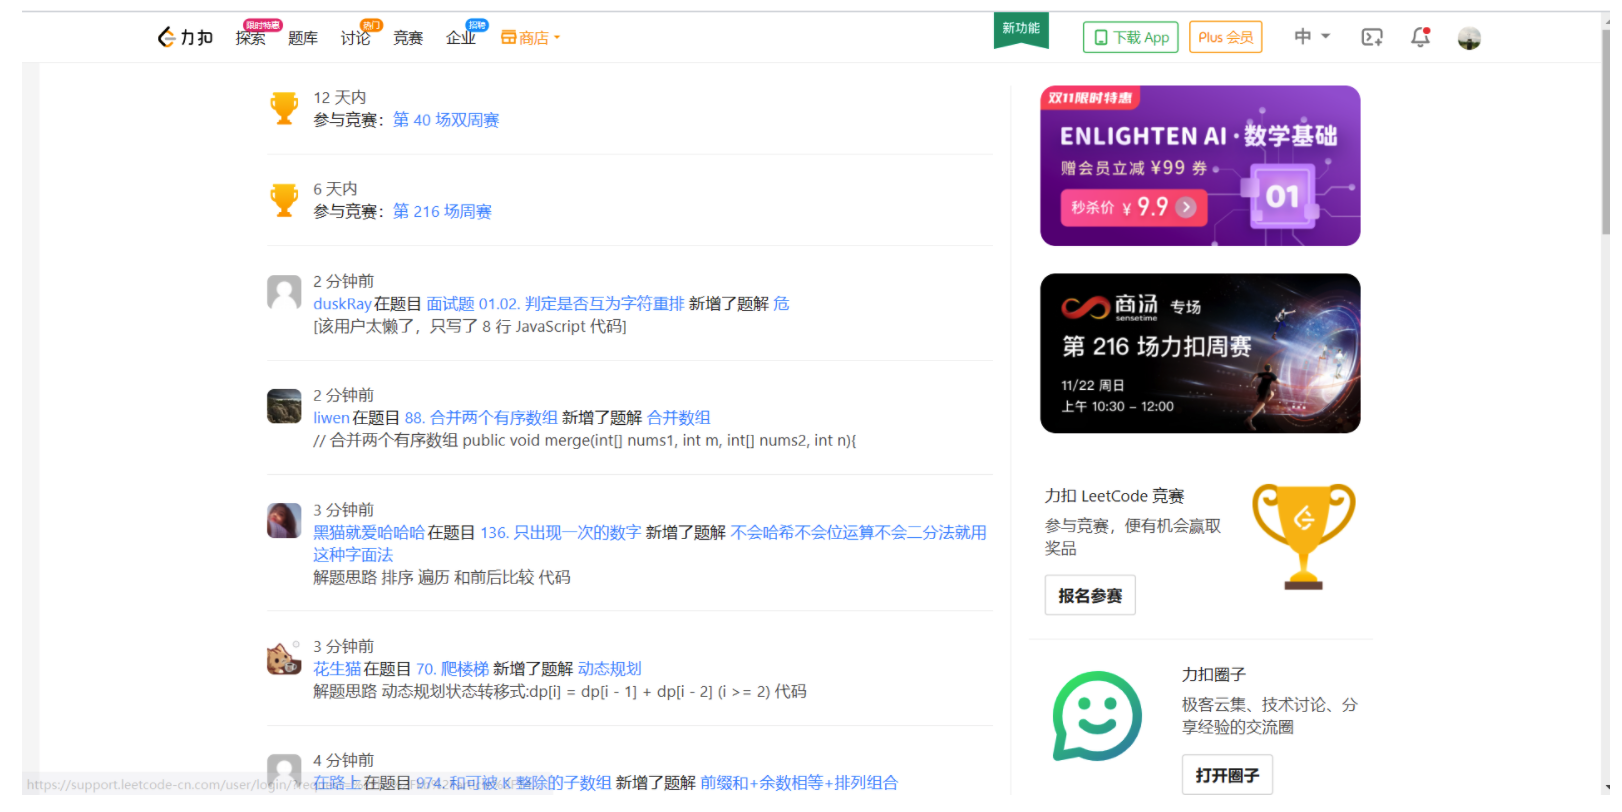The width and height of the screenshot is (1622, 812).
Task: Click the avatar of 花生猫
Action: pos(284,658)
